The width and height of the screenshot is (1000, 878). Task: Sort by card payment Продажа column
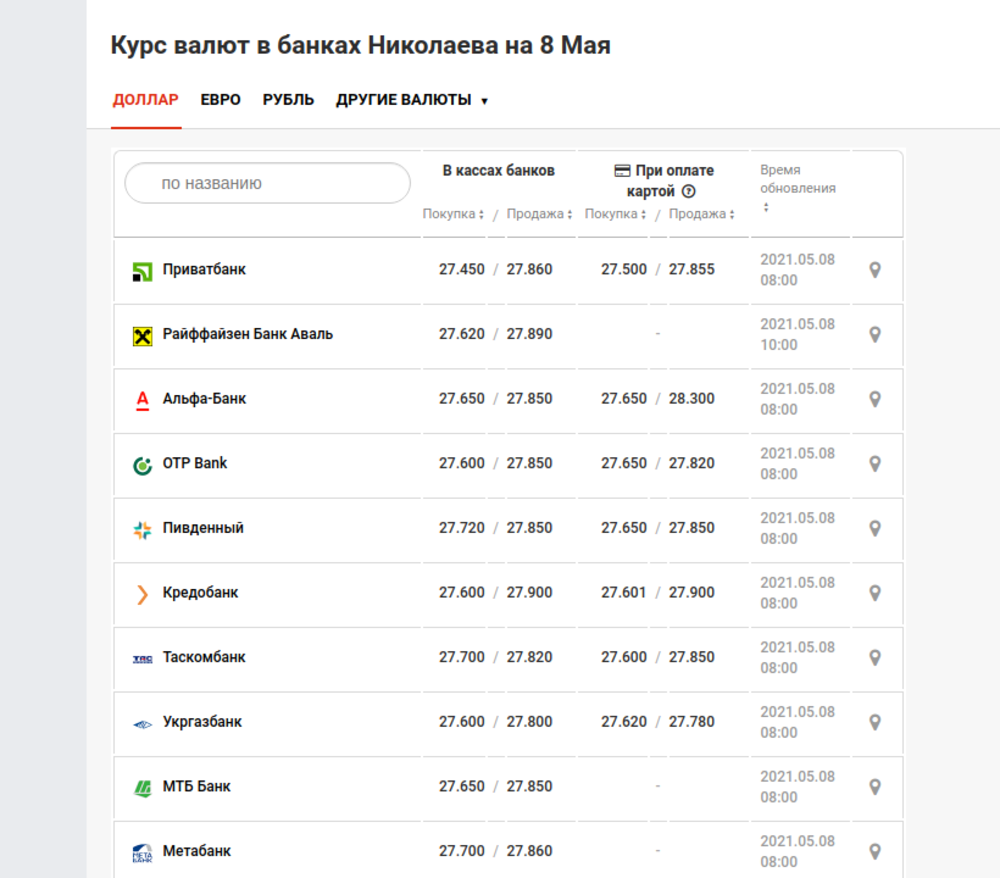tap(702, 214)
